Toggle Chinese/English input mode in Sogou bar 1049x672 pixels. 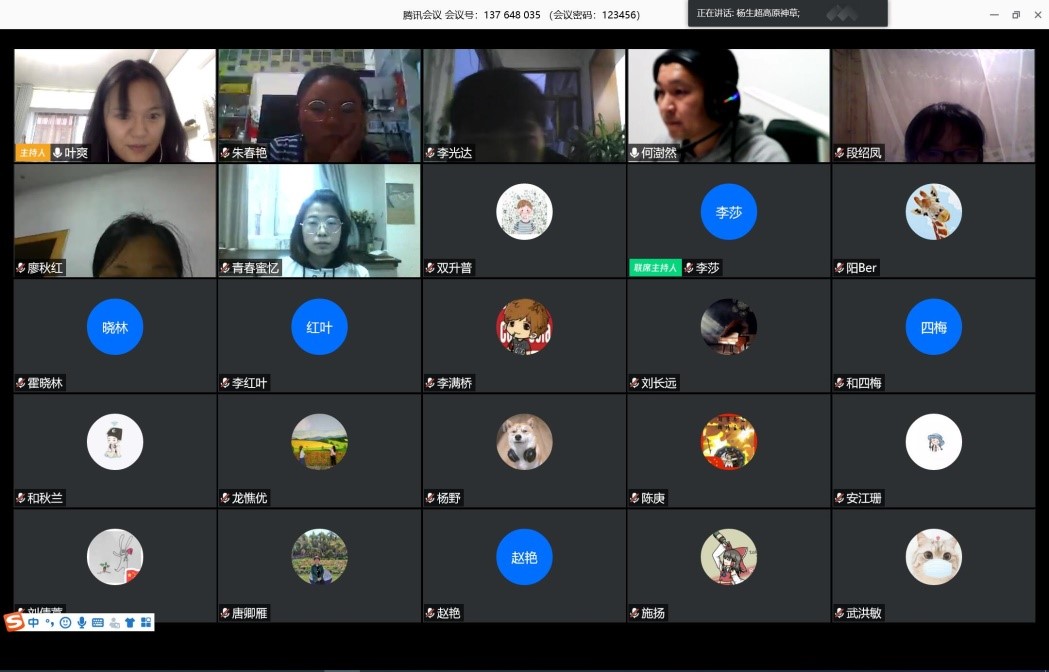point(34,622)
